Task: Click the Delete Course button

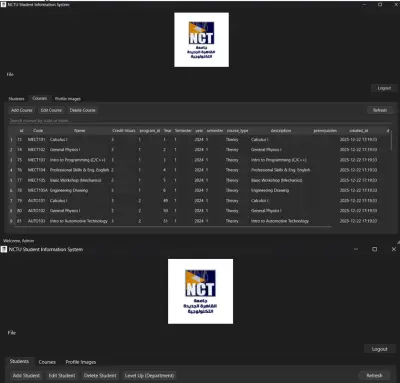Action: (x=83, y=110)
